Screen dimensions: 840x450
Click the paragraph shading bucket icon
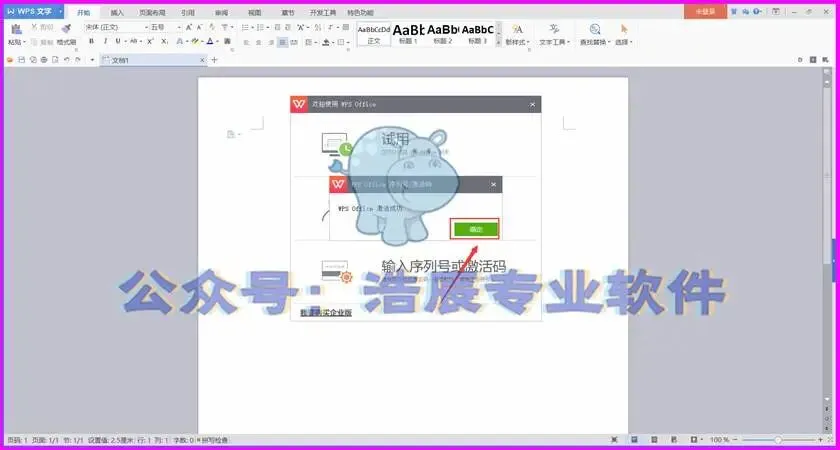(325, 42)
